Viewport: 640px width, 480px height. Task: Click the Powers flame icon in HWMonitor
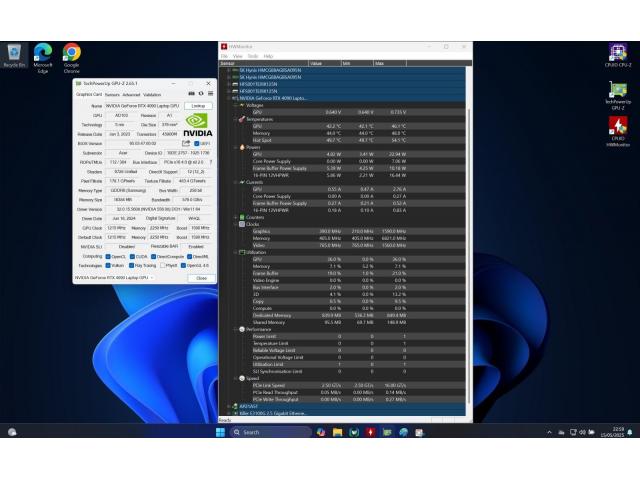(242, 147)
